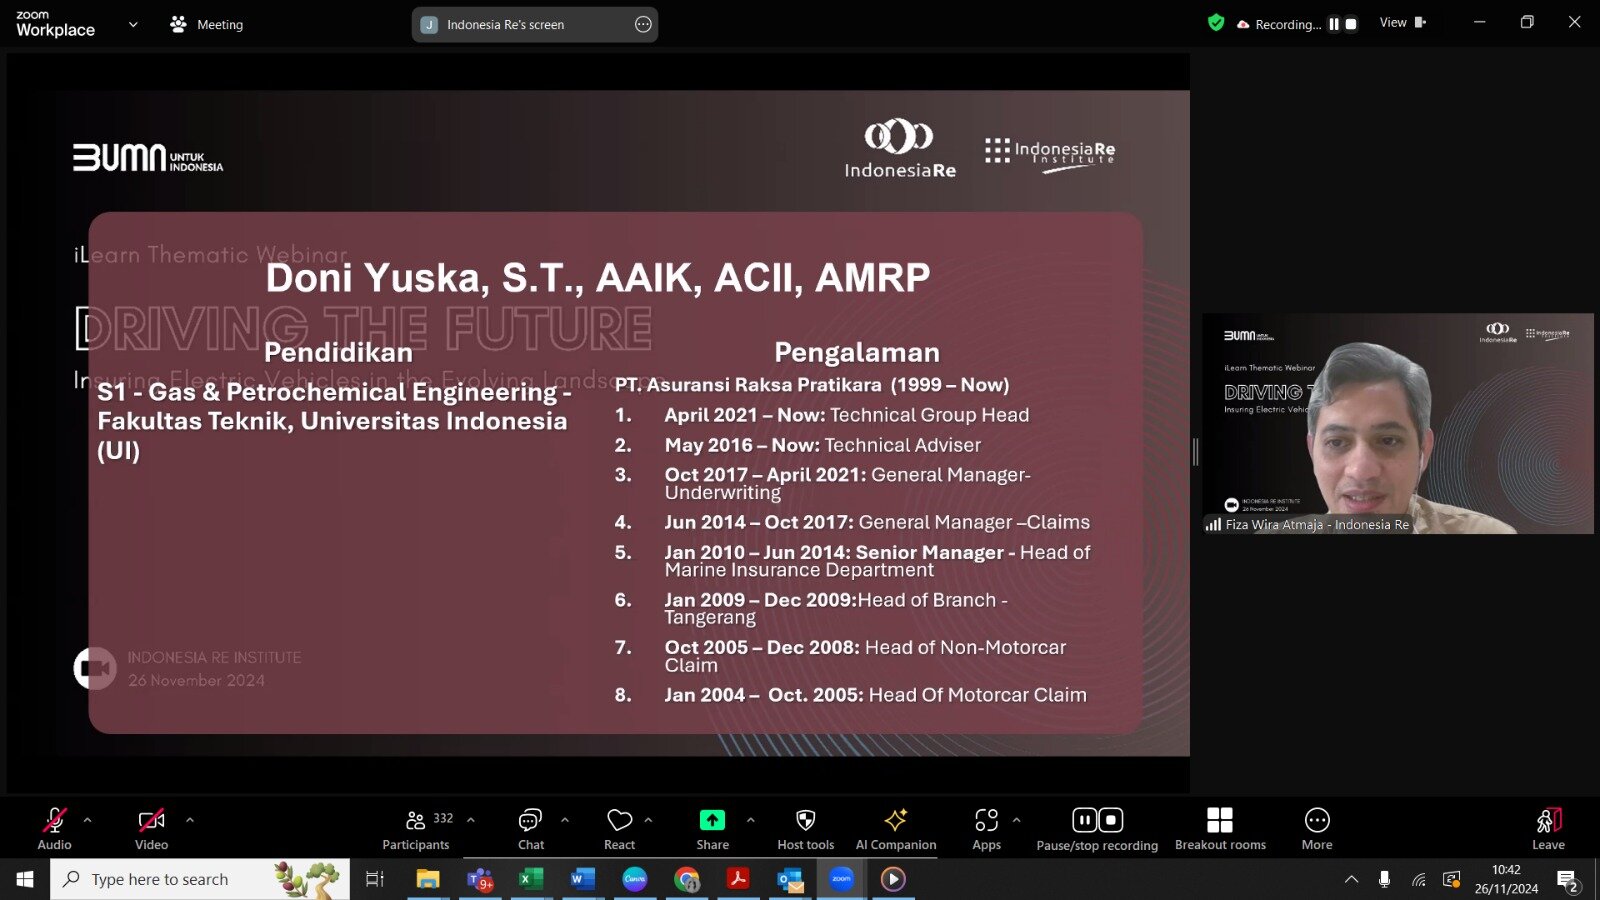1600x900 pixels.
Task: Click the green encryption shield icon
Action: [1216, 23]
